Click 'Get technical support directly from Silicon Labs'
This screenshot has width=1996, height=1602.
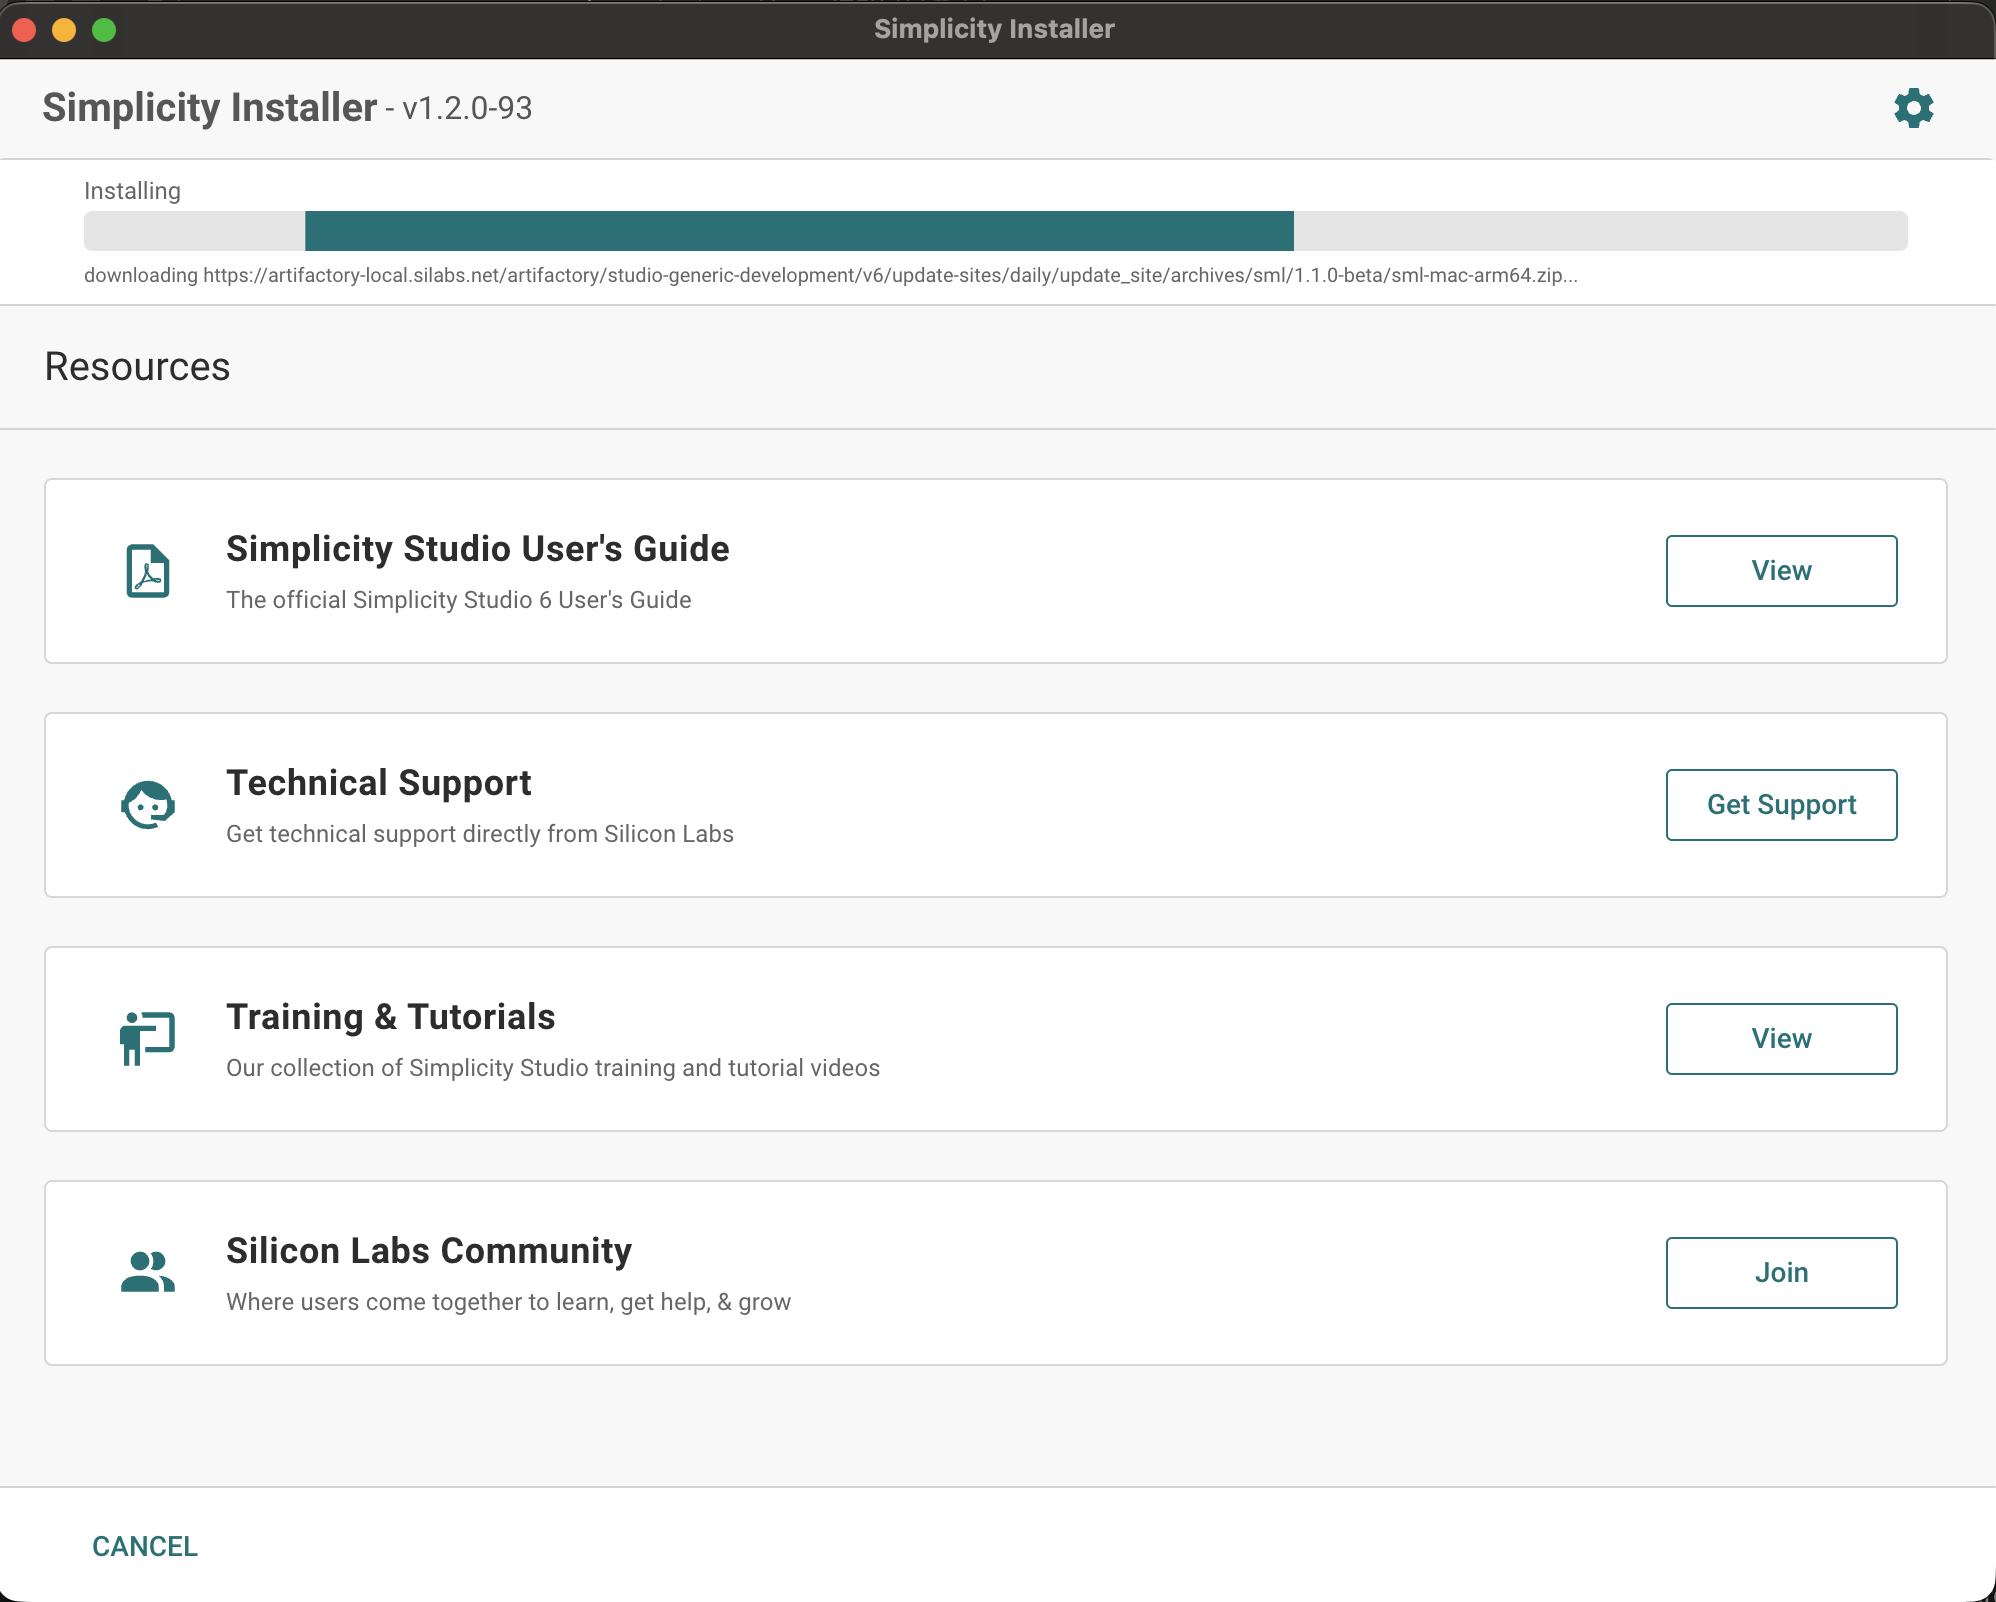480,834
